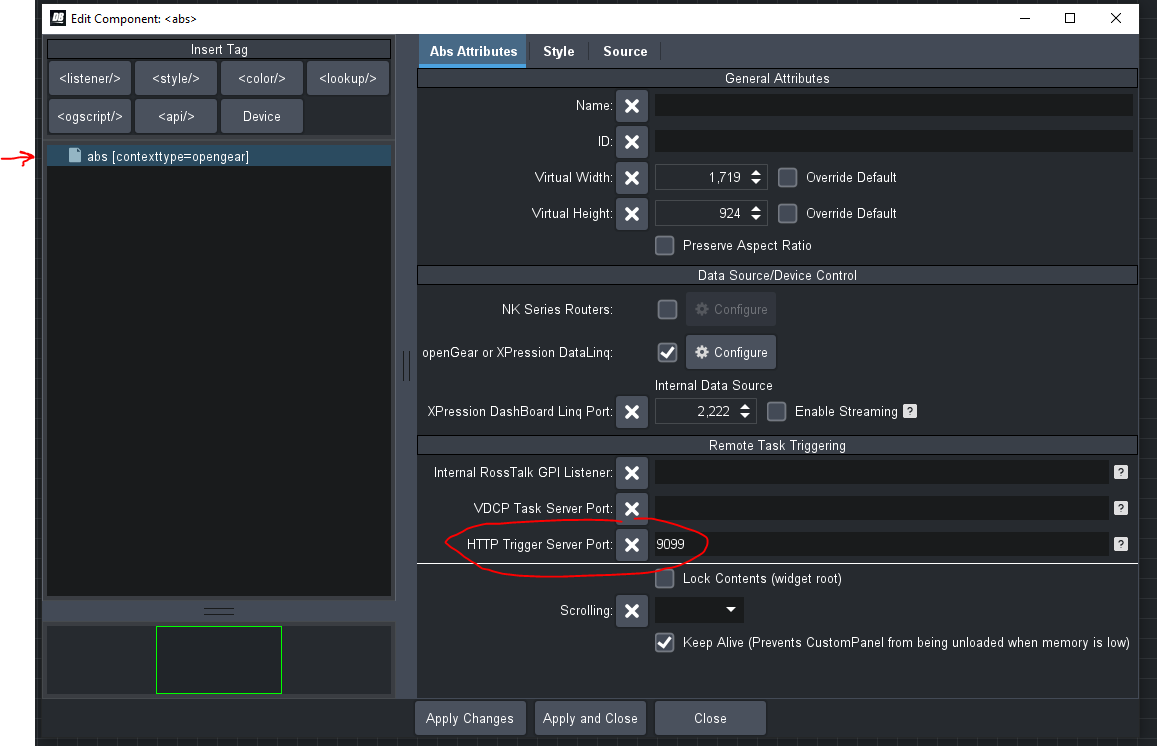
Task: Clear Internal RossTalk GPI Listener with X button
Action: click(632, 472)
